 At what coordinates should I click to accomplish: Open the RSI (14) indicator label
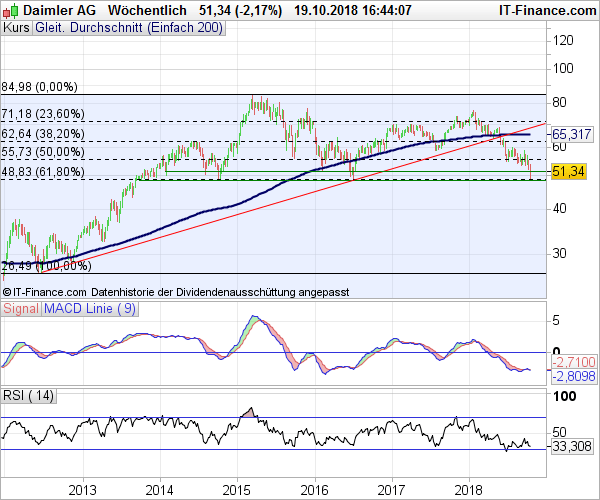[x=28, y=396]
